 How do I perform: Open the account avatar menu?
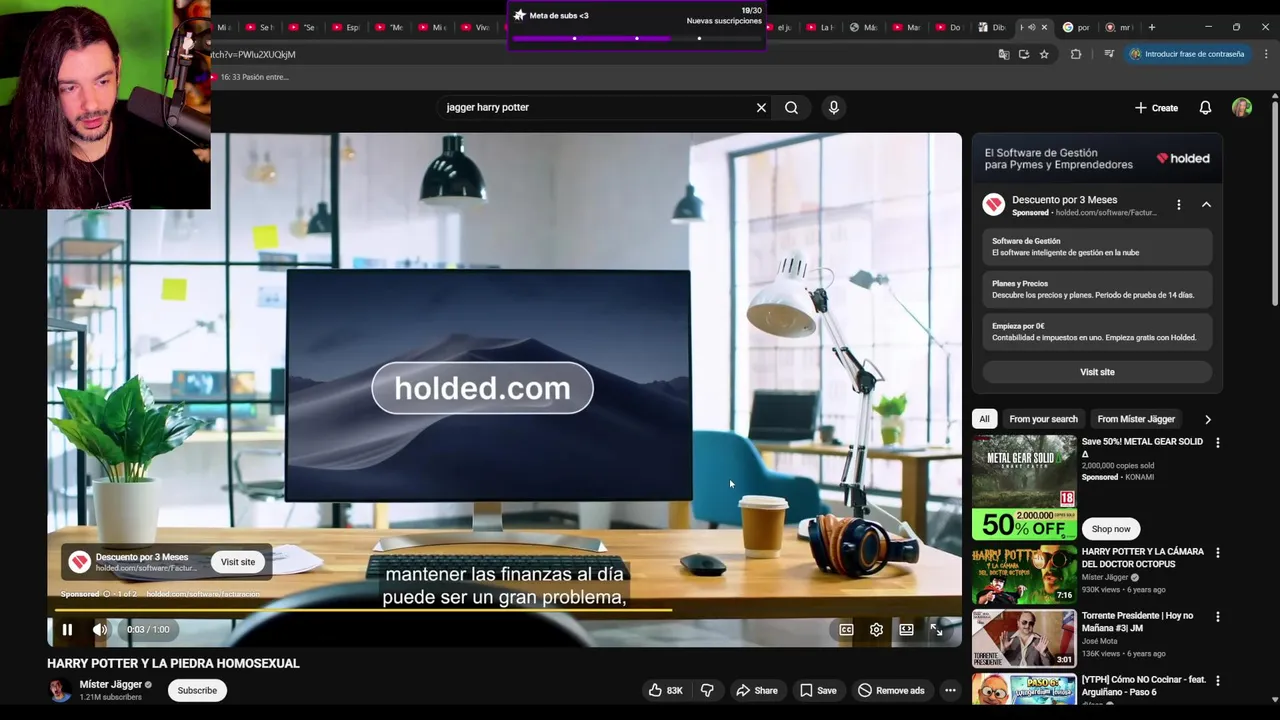click(x=1242, y=107)
